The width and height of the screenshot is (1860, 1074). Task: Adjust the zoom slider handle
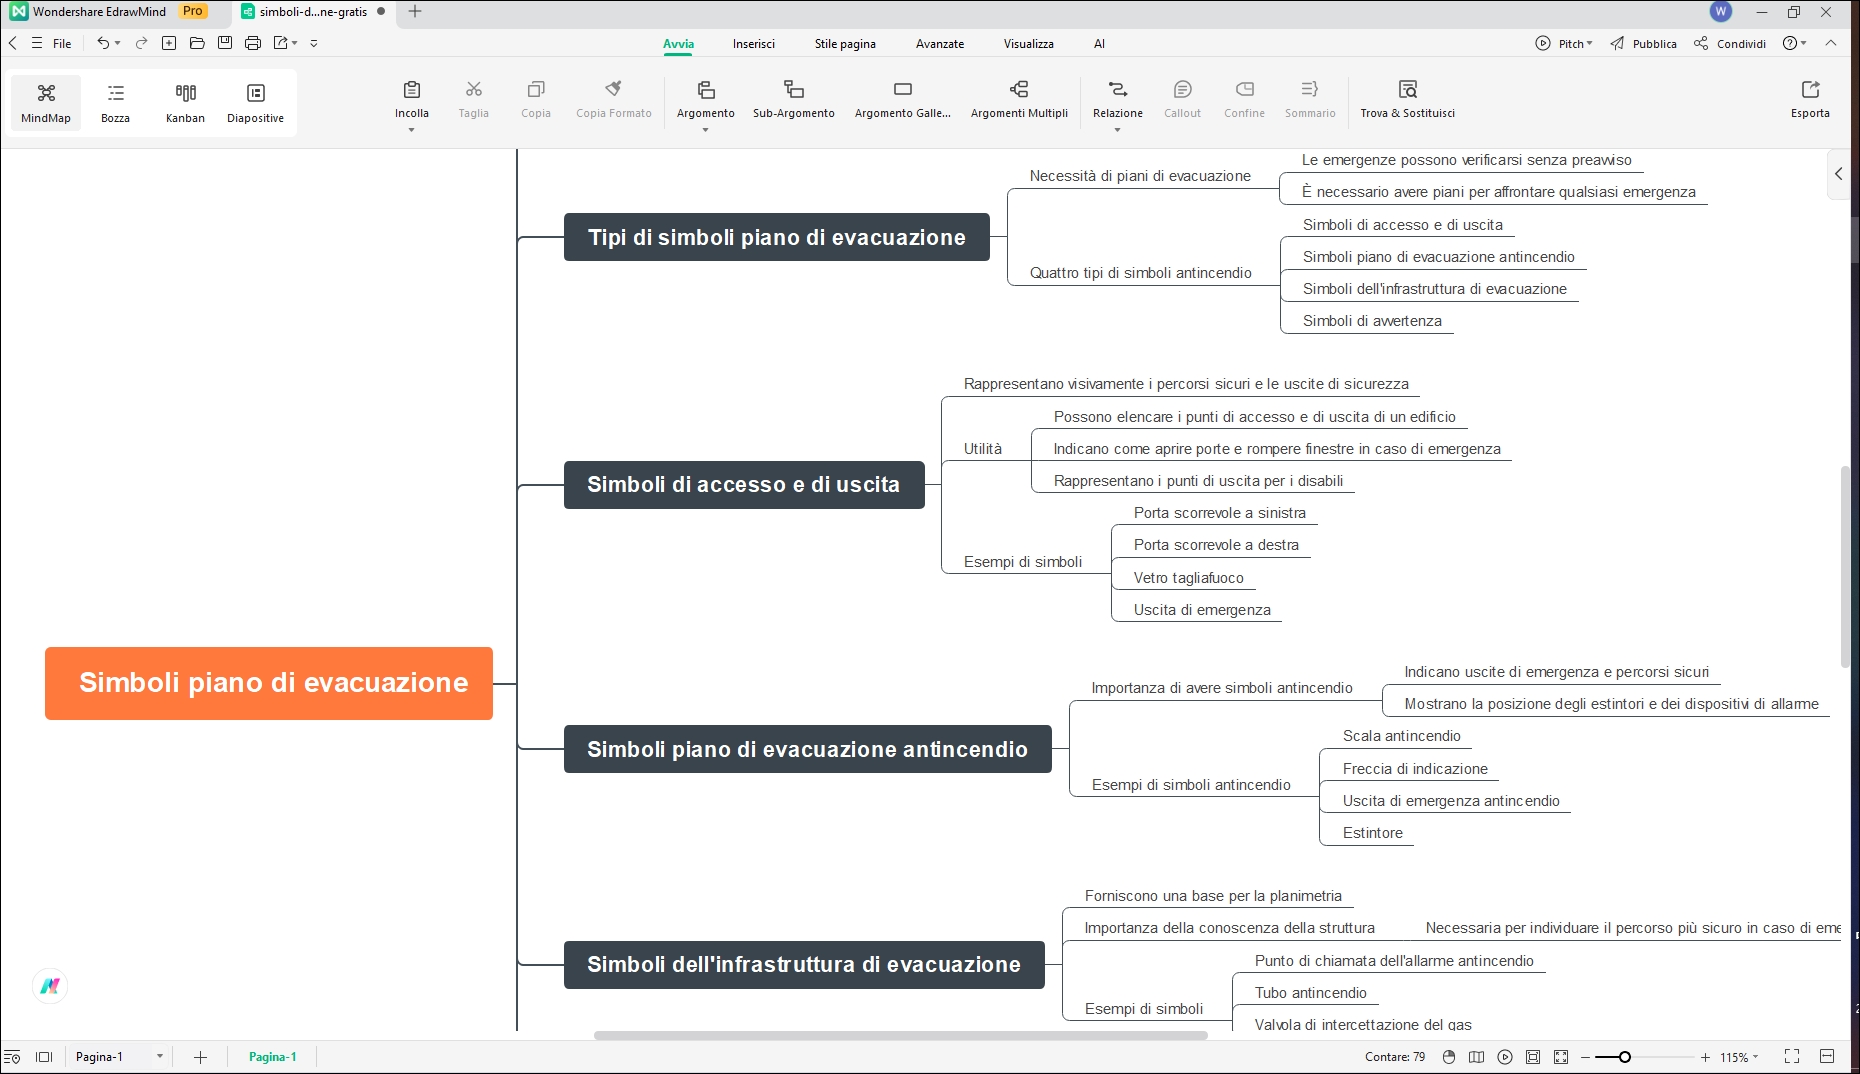click(1625, 1057)
